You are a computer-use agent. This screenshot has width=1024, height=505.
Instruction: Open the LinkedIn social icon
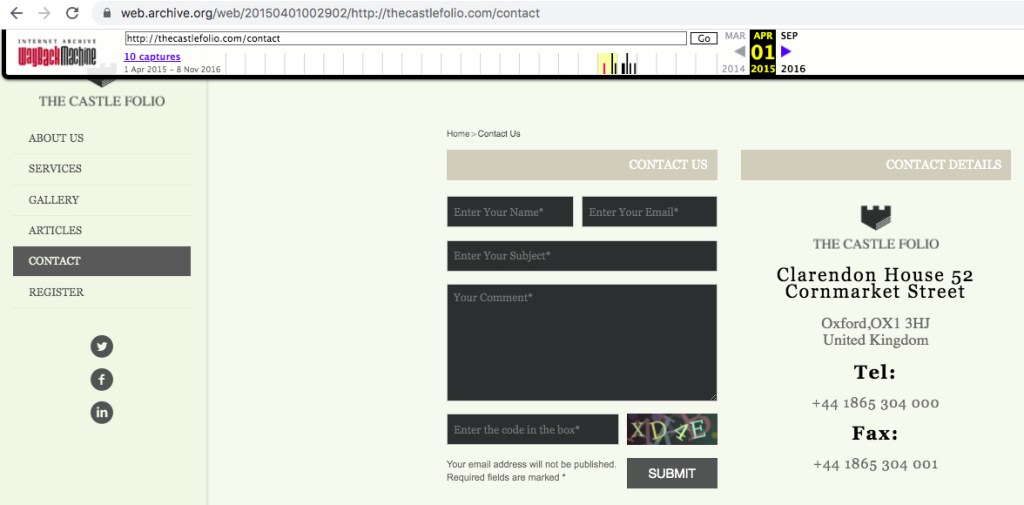(102, 412)
